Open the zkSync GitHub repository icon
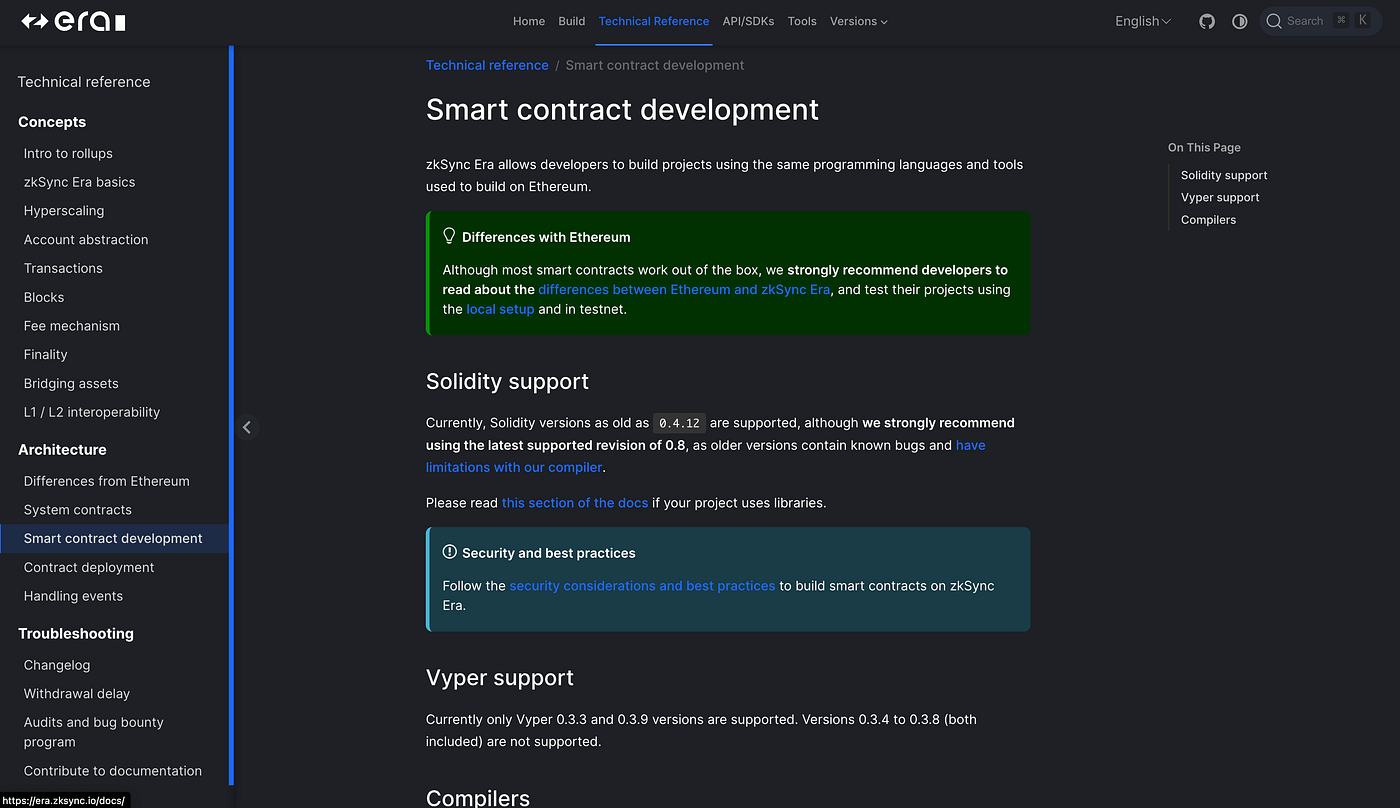Viewport: 1400px width, 808px height. click(x=1206, y=21)
